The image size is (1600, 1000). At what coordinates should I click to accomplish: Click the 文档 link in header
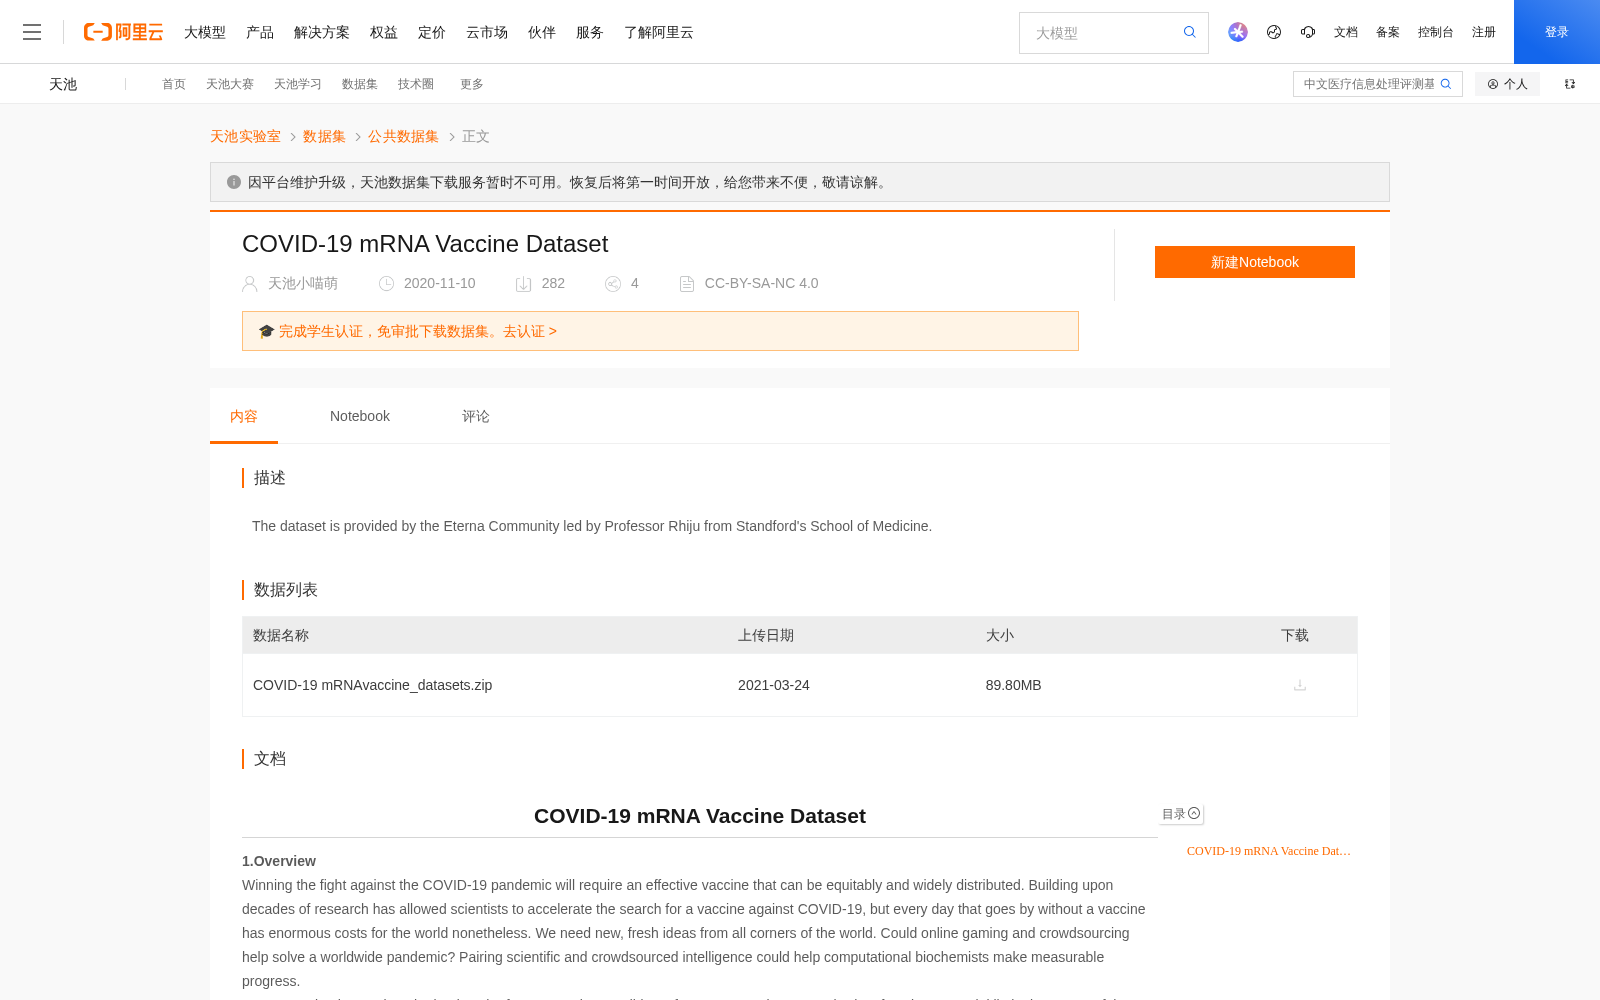click(x=1346, y=32)
